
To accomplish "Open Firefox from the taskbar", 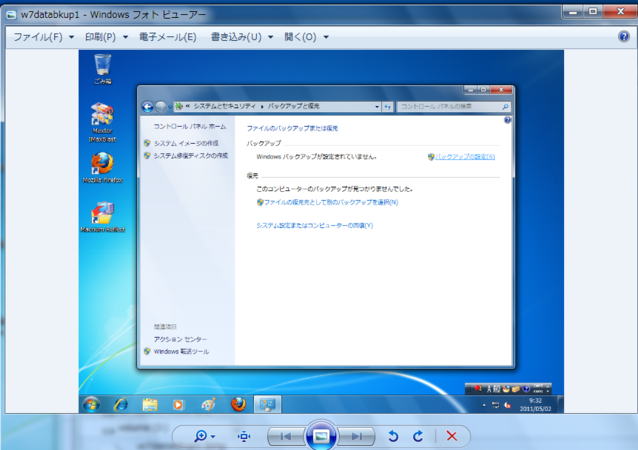I will pyautogui.click(x=238, y=404).
